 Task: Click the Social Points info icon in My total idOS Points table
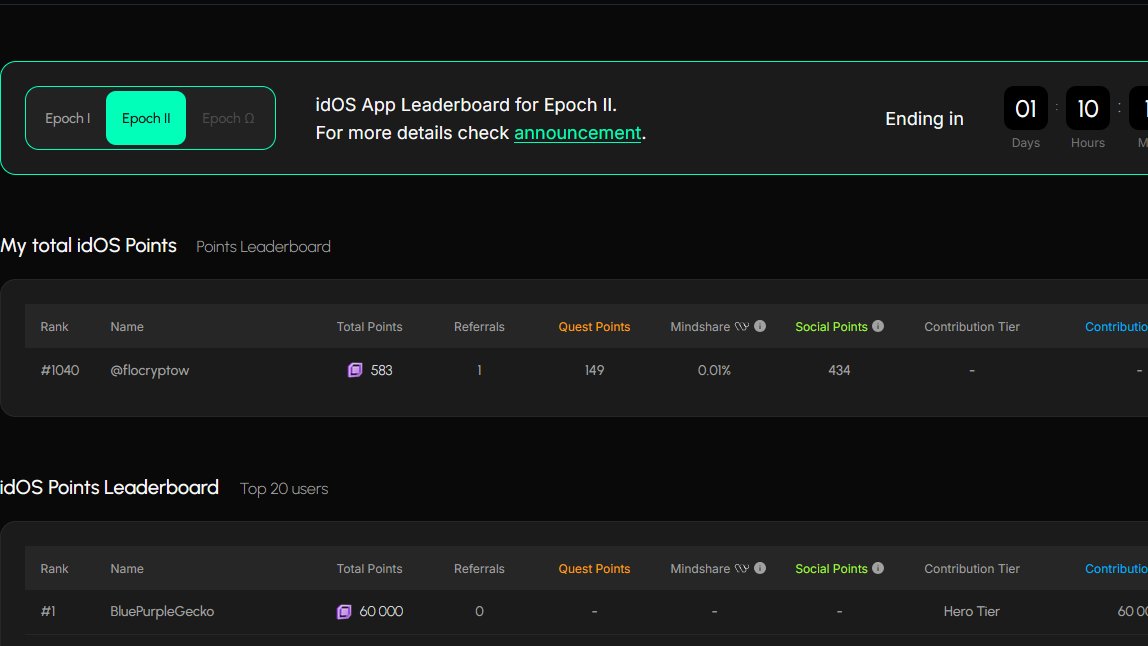click(x=878, y=326)
